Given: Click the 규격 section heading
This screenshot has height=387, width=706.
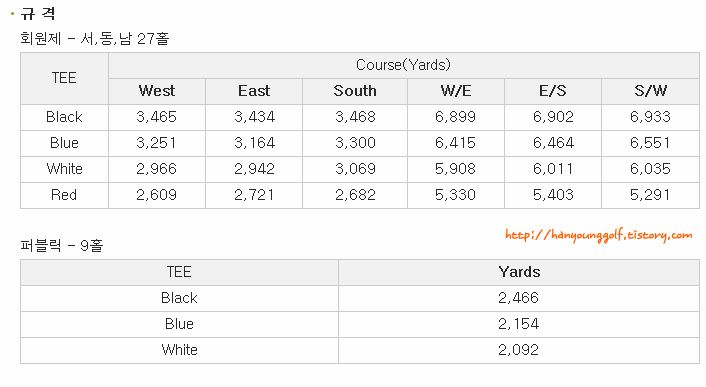Looking at the screenshot, I should (x=38, y=14).
